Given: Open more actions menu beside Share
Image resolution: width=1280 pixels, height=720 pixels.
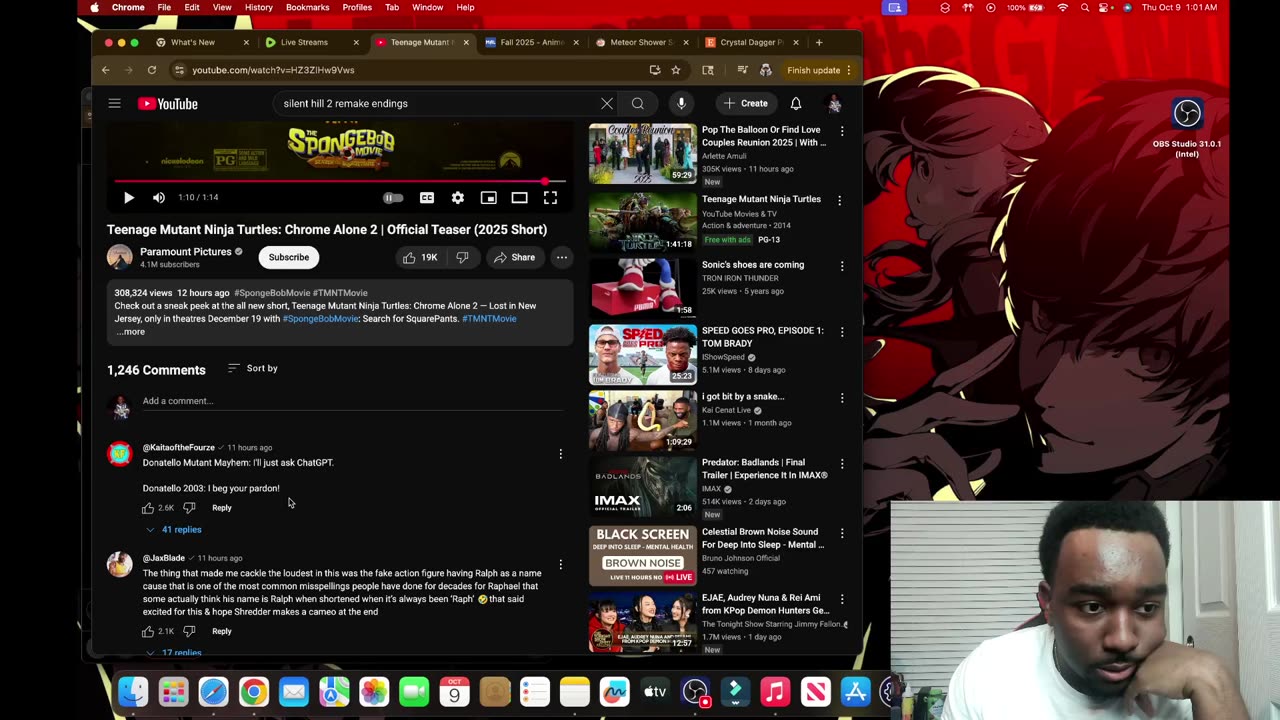Looking at the screenshot, I should click(x=562, y=257).
